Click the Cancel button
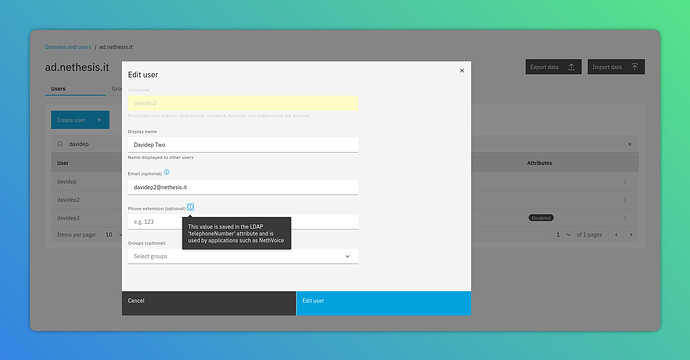Viewport: 690px width, 360px height. pos(209,303)
